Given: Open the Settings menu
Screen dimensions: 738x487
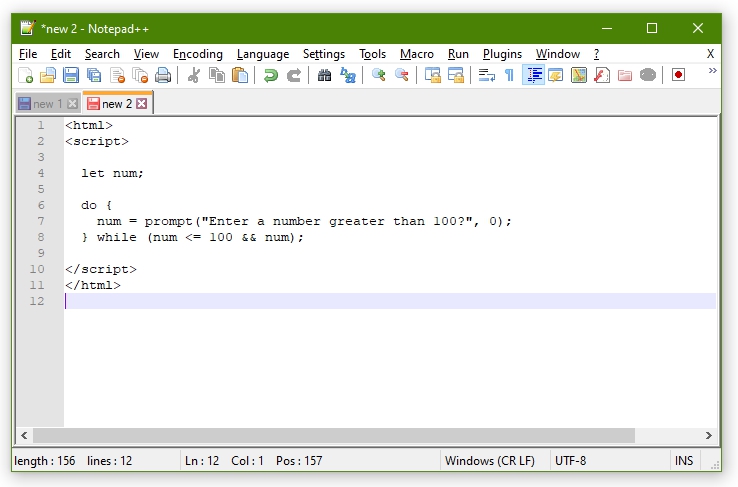Looking at the screenshot, I should [324, 54].
